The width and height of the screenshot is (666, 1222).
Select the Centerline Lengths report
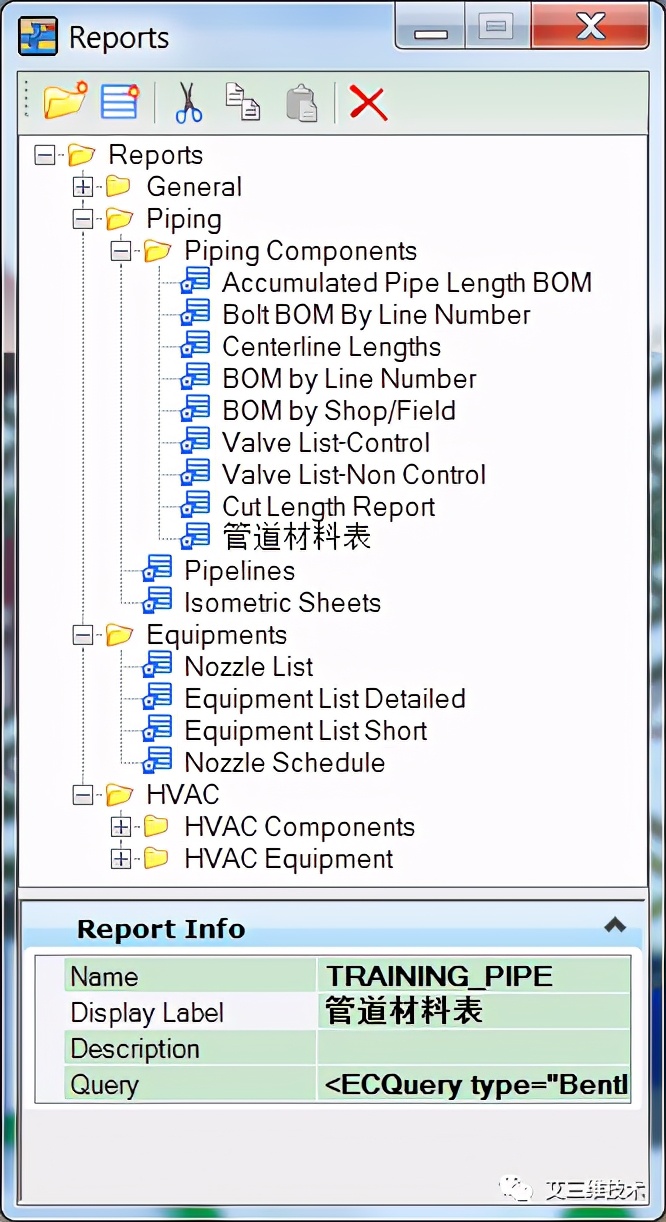click(331, 347)
